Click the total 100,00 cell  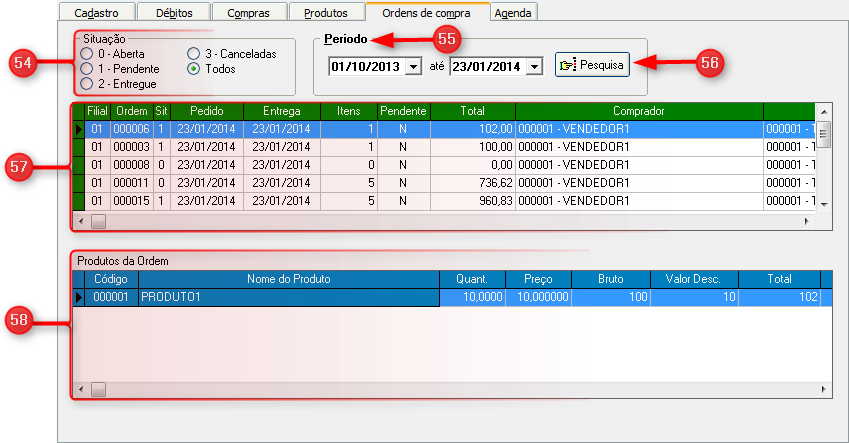point(473,147)
